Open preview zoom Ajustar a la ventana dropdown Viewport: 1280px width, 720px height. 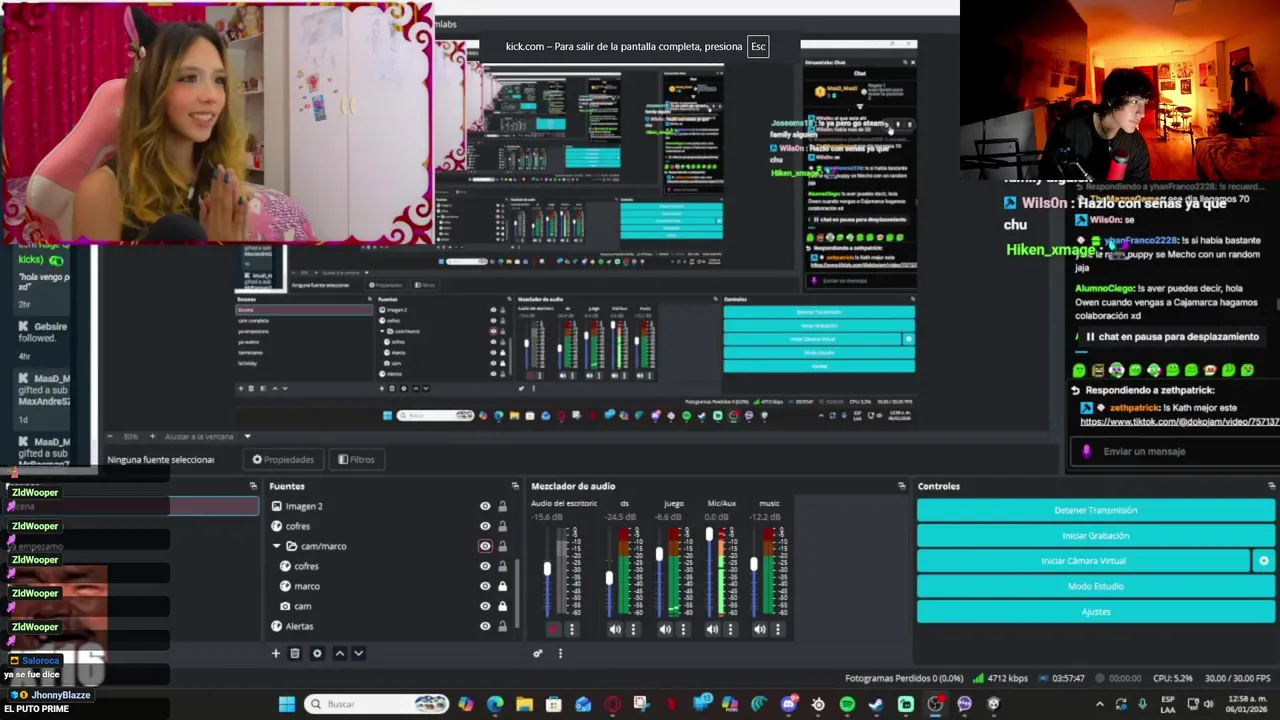247,436
